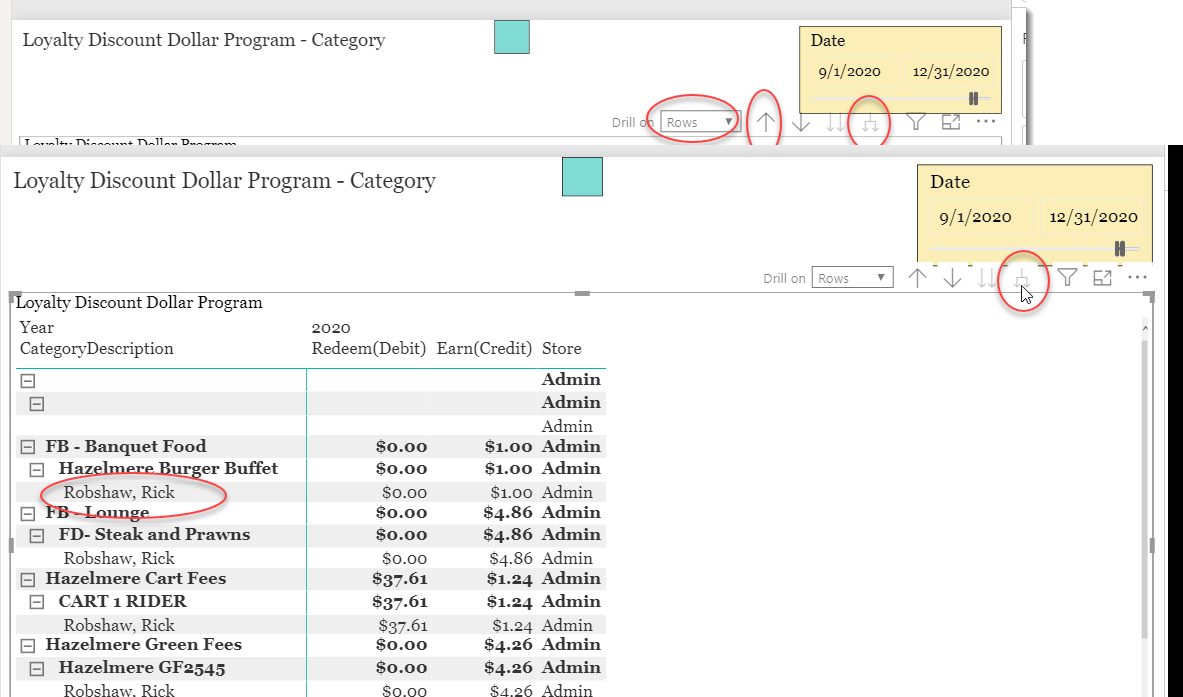Click Hazelmere Cart Fees category name
This screenshot has height=697, width=1183.
coord(136,579)
